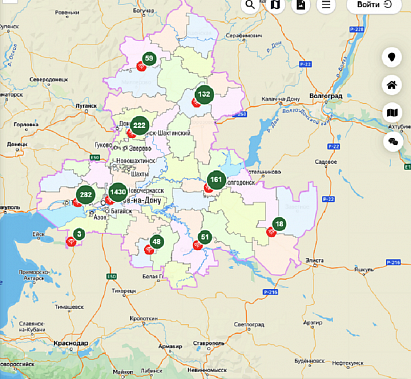Click the Войти login button

[x=374, y=5]
